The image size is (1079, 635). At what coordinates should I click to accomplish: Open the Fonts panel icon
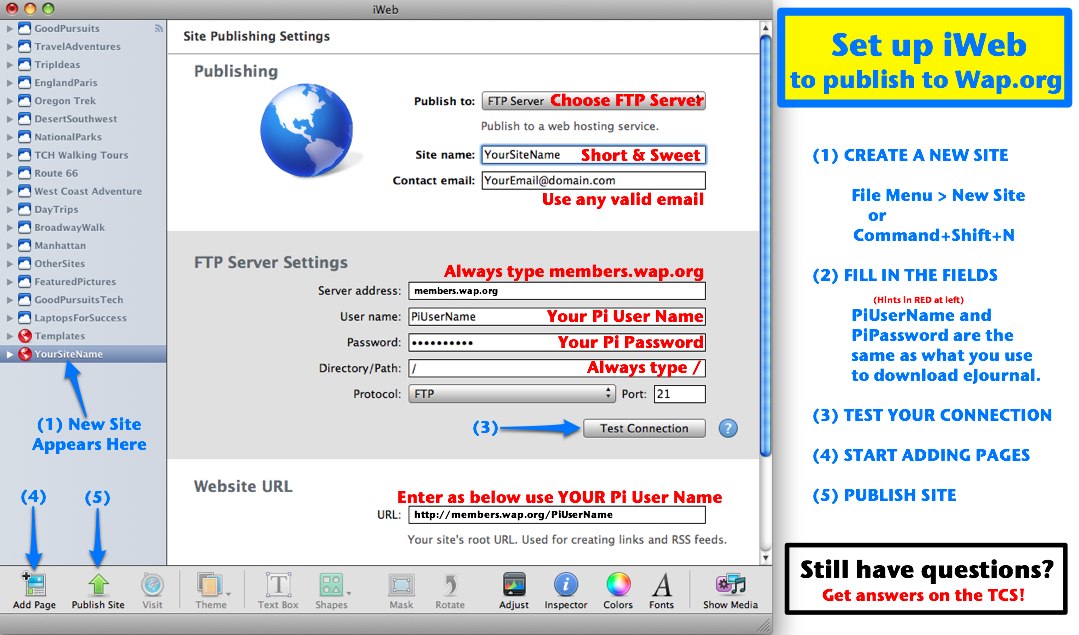pyautogui.click(x=661, y=585)
